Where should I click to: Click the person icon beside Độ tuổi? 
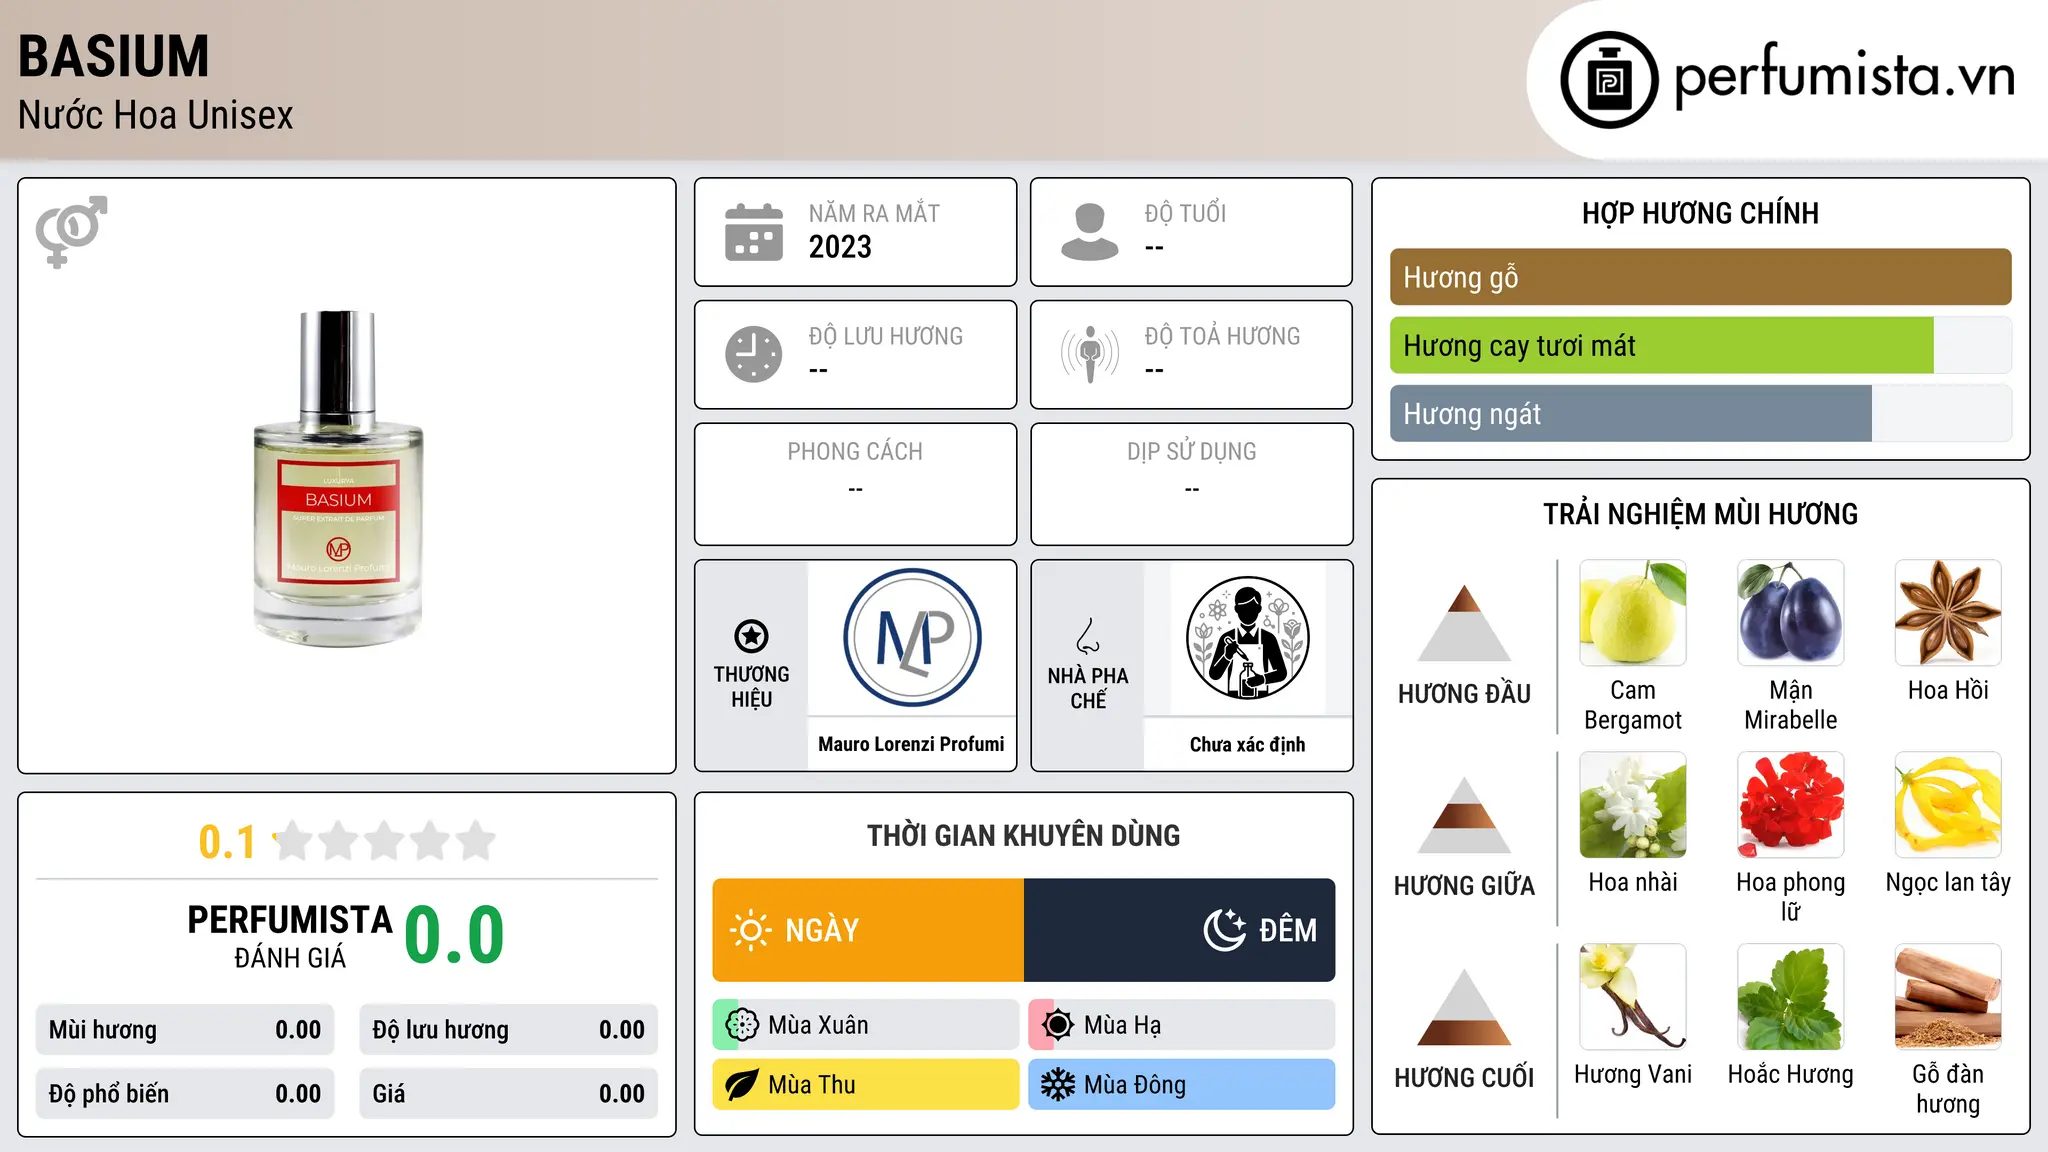point(1089,232)
